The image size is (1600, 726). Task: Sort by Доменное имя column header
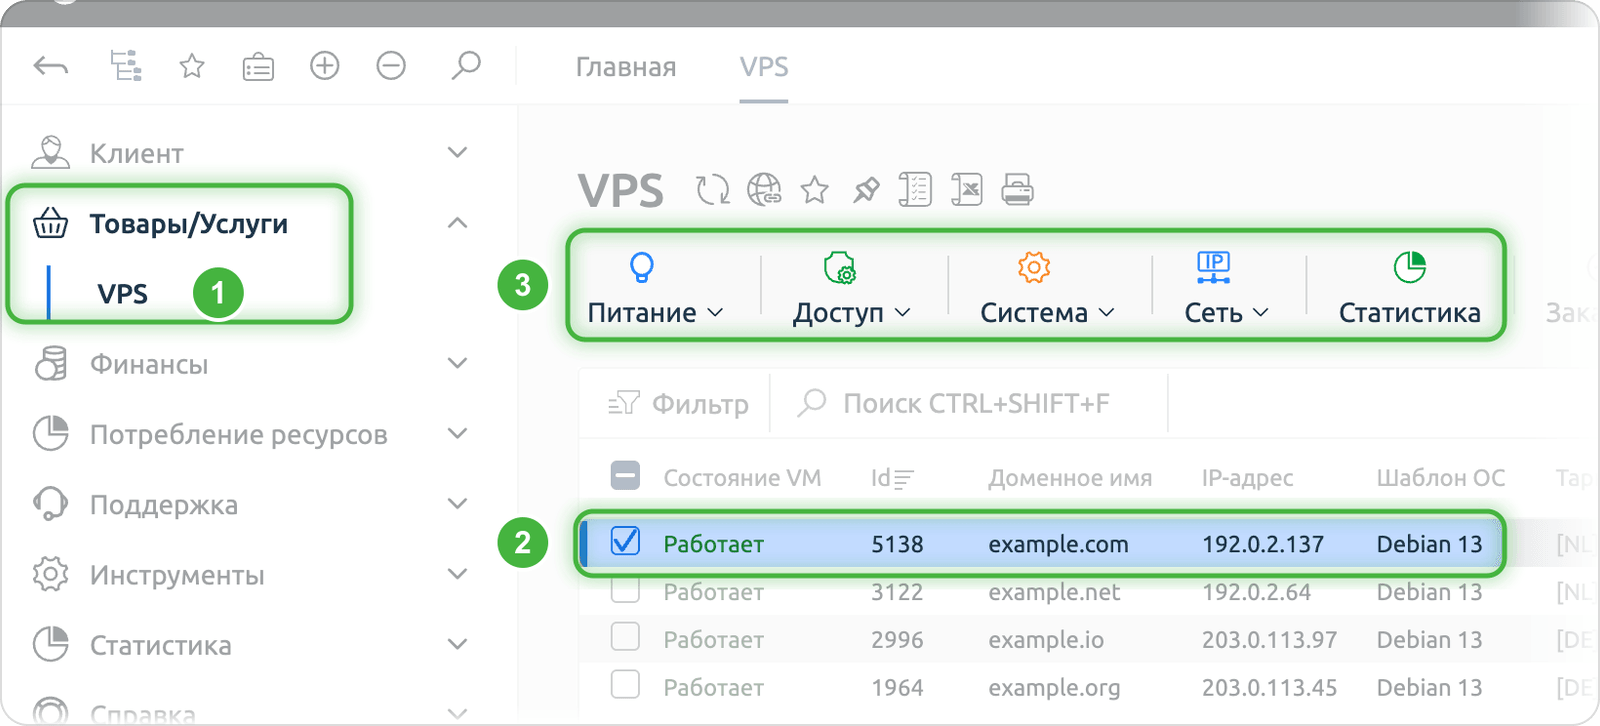click(x=1070, y=478)
